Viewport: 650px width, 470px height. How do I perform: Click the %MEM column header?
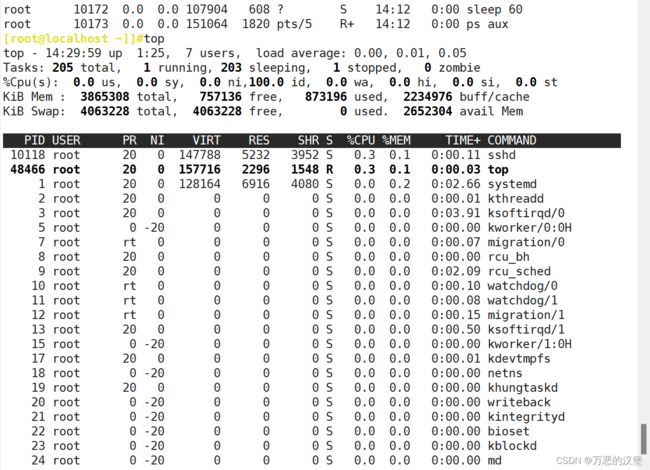point(396,140)
